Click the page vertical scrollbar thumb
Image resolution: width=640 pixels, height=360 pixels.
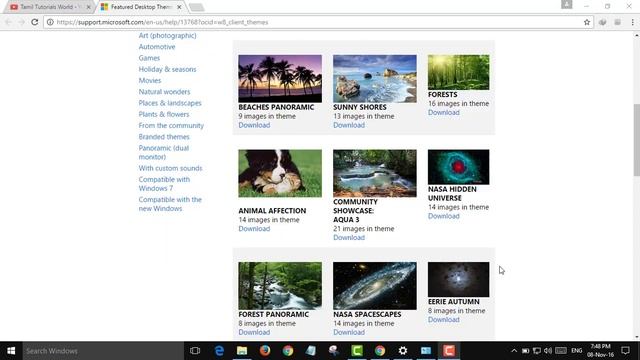pyautogui.click(x=636, y=140)
